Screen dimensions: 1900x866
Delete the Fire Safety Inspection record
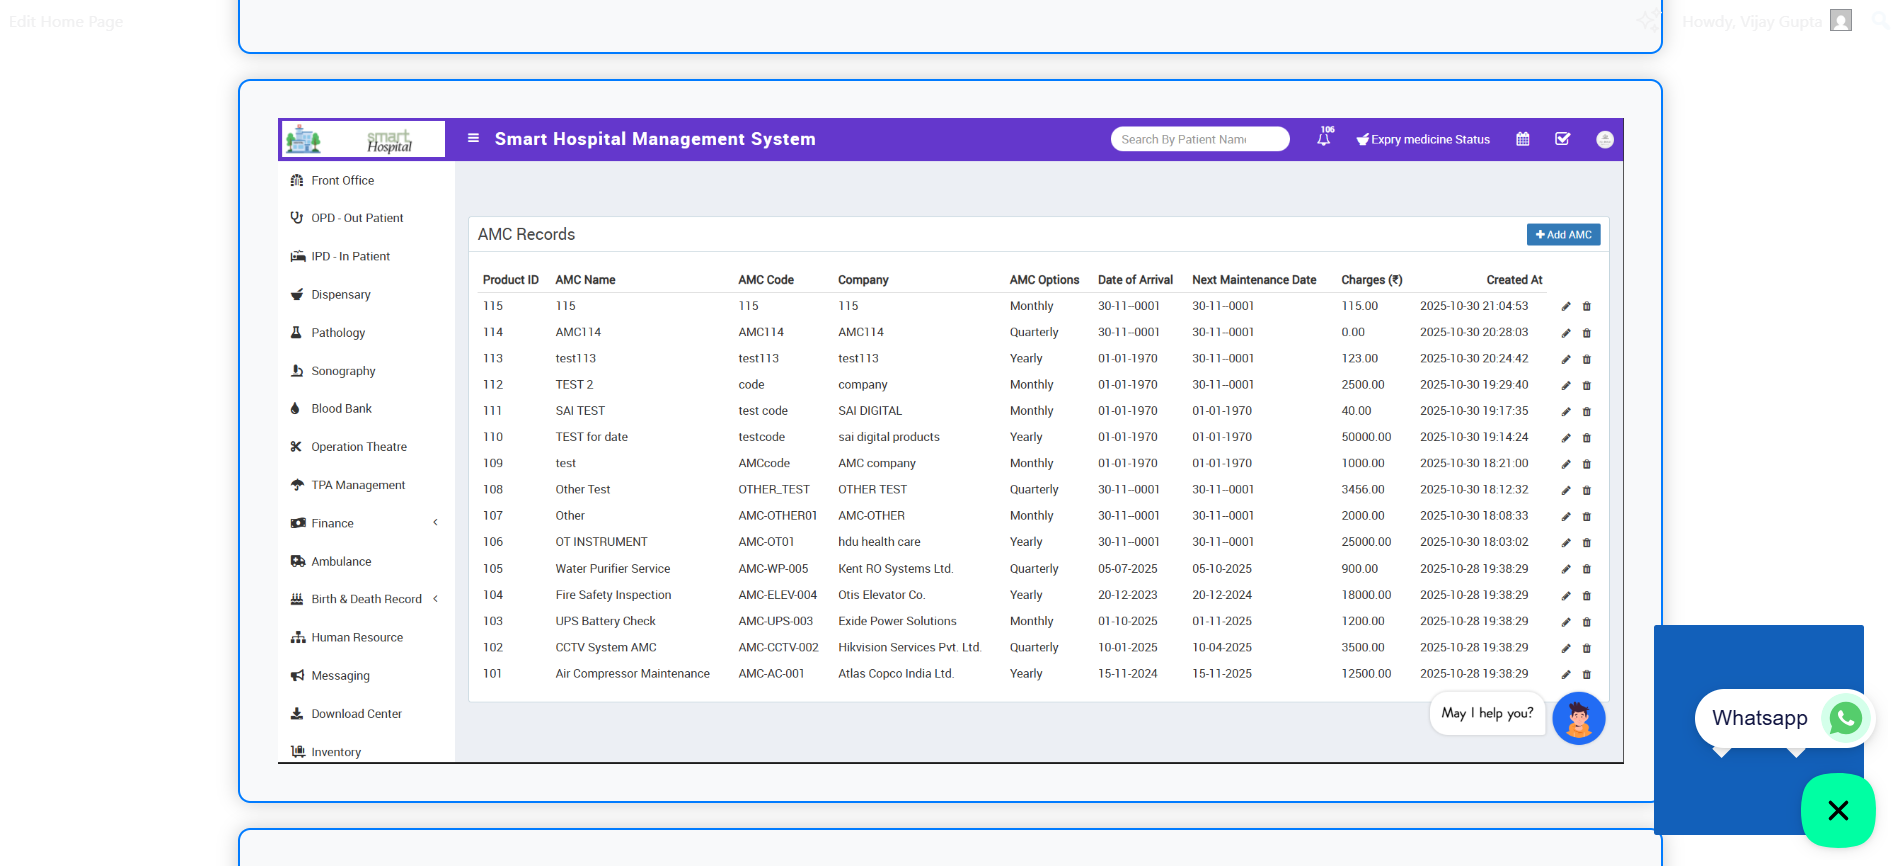coord(1587,596)
